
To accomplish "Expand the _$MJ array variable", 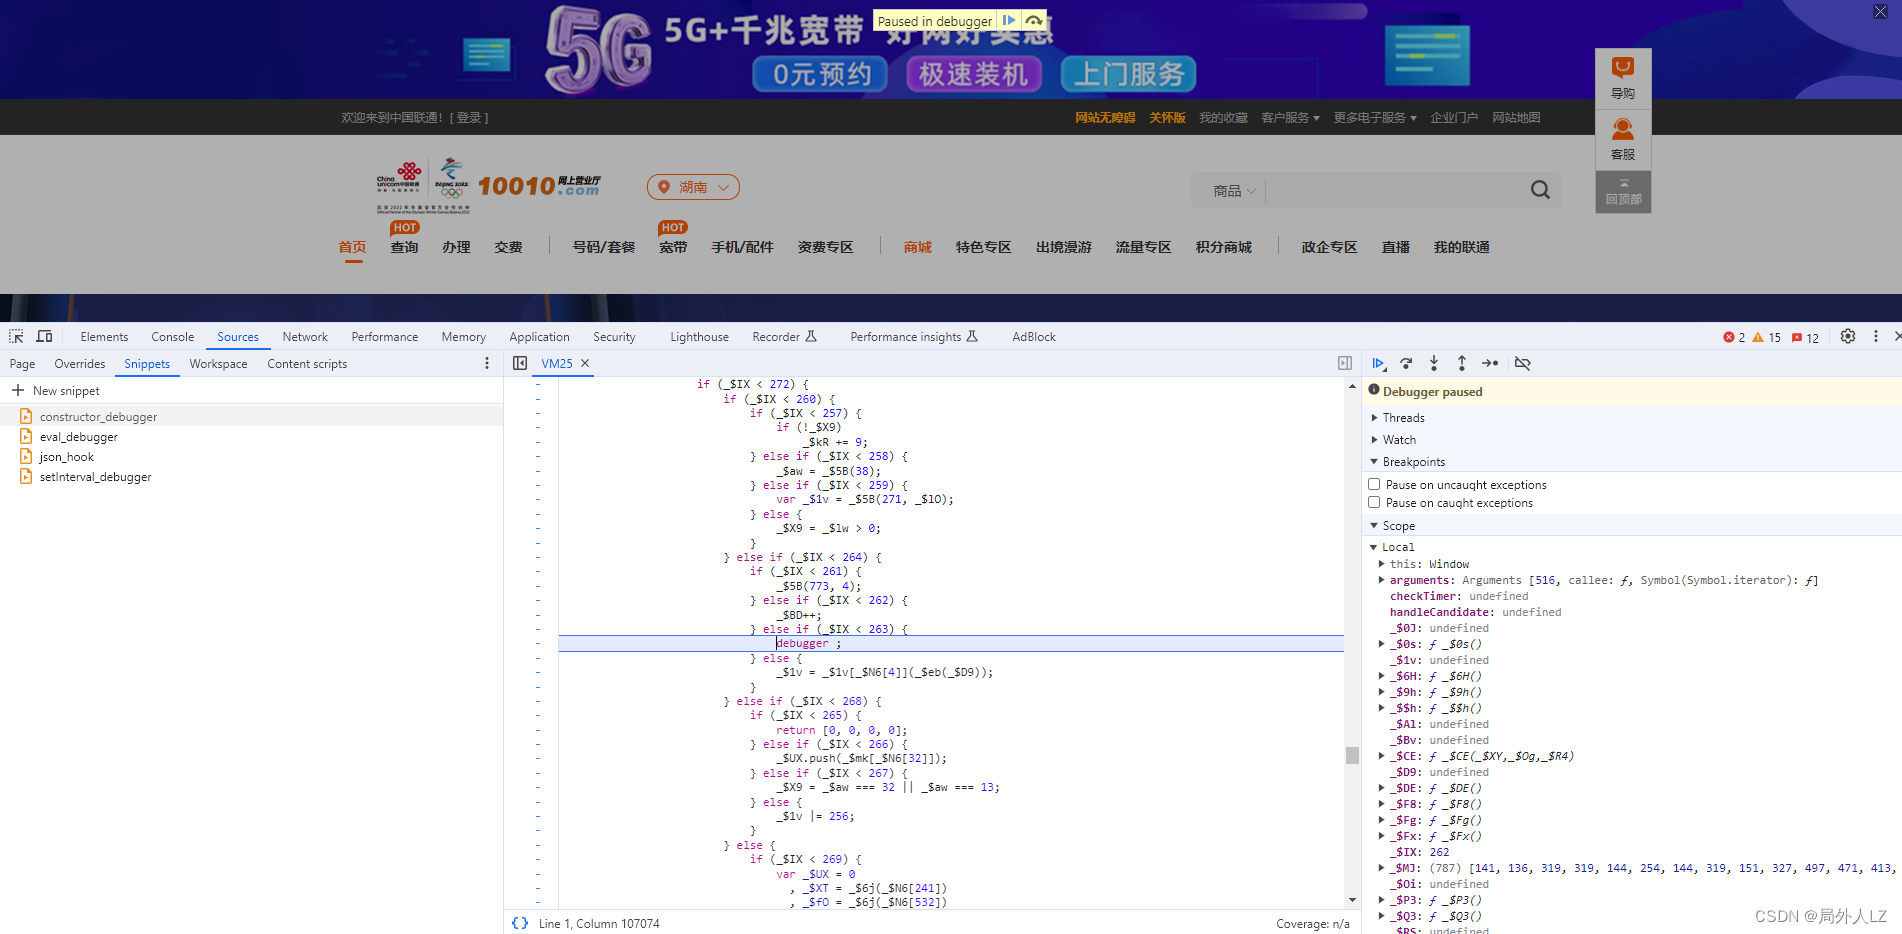I will click(x=1382, y=868).
